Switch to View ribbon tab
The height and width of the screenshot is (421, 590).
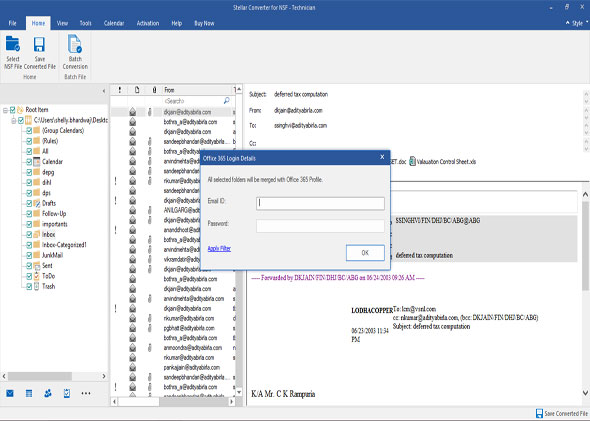[x=62, y=23]
